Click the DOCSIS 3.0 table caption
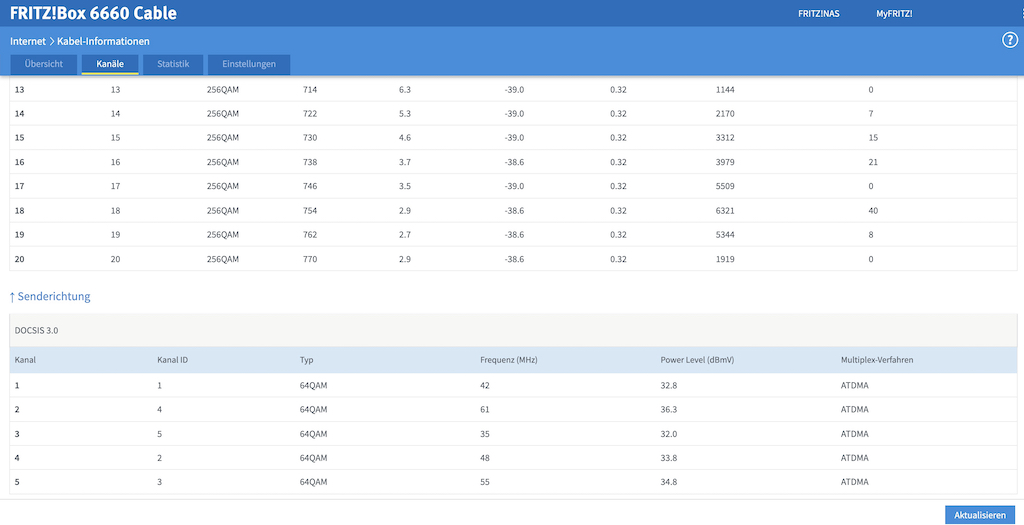 point(36,329)
